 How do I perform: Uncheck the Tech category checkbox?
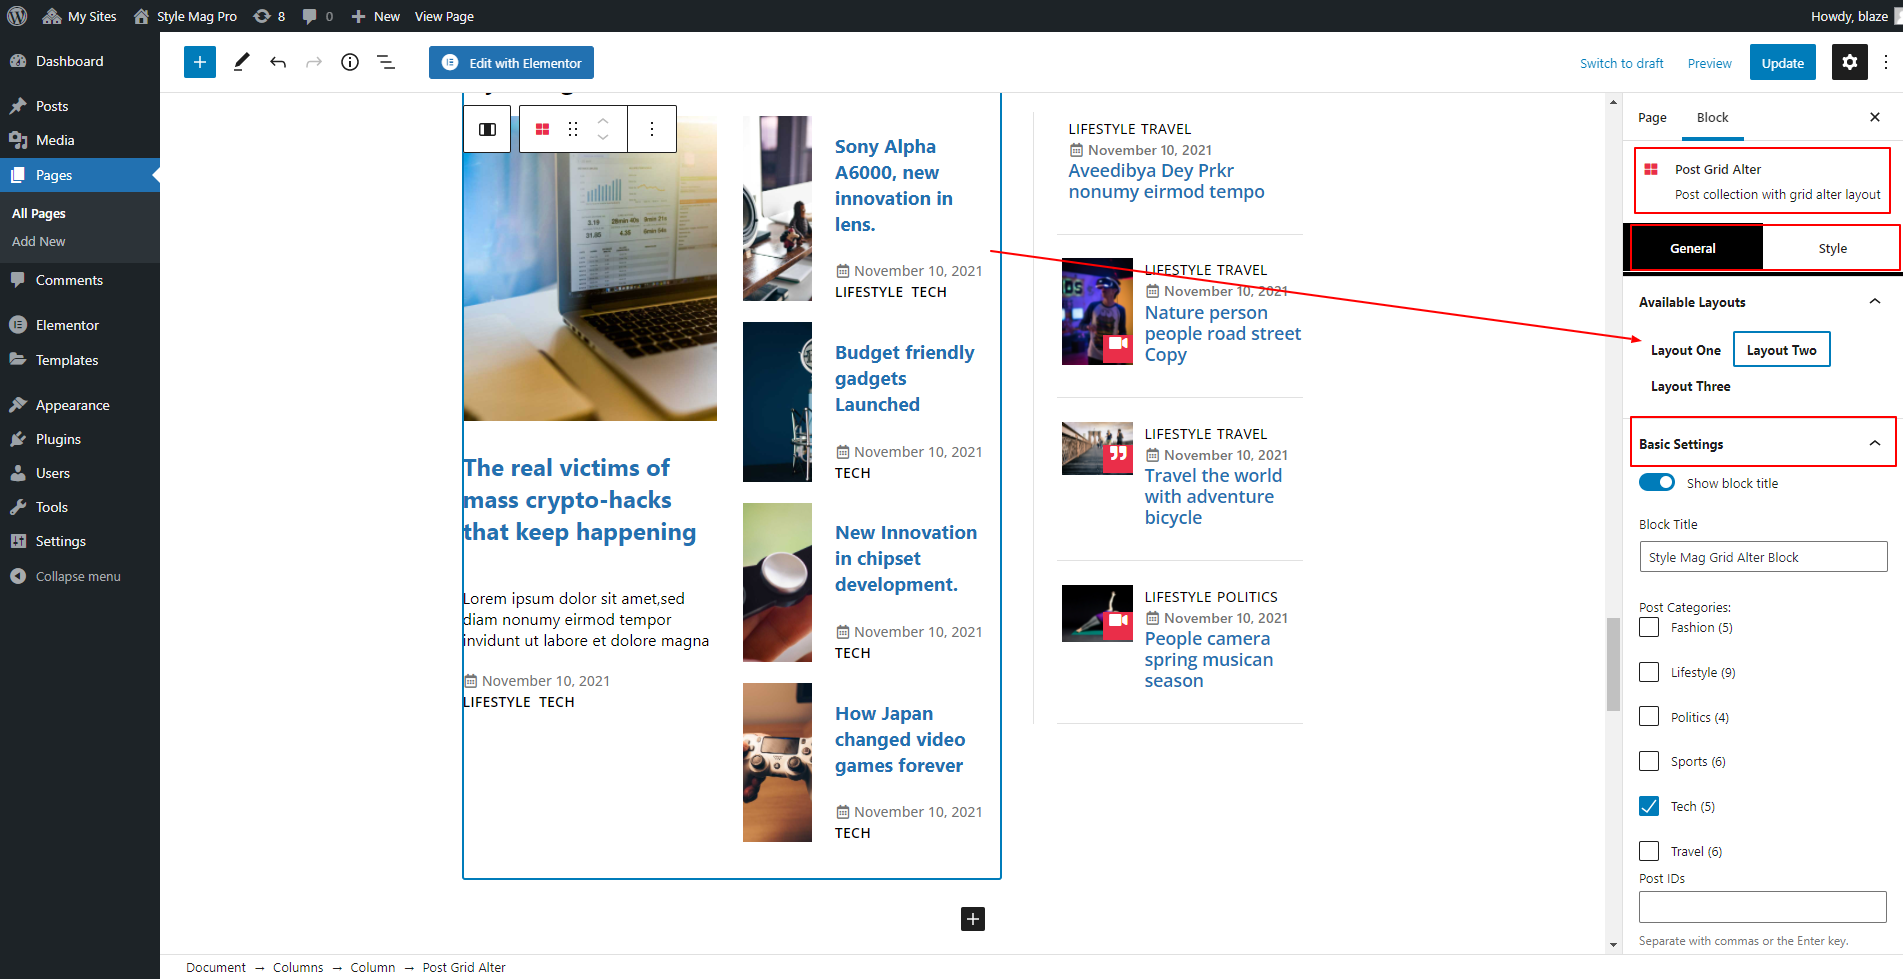(1649, 806)
